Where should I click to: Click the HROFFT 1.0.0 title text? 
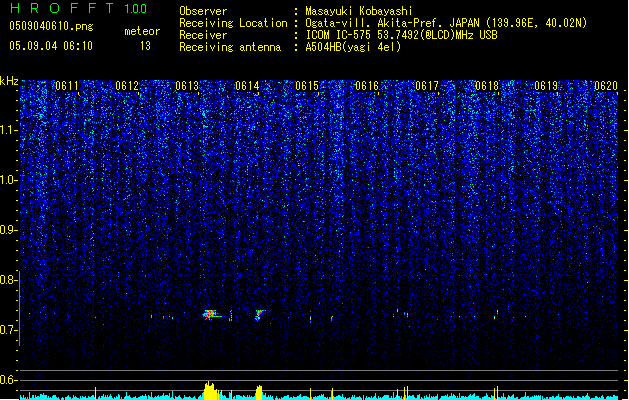79,8
